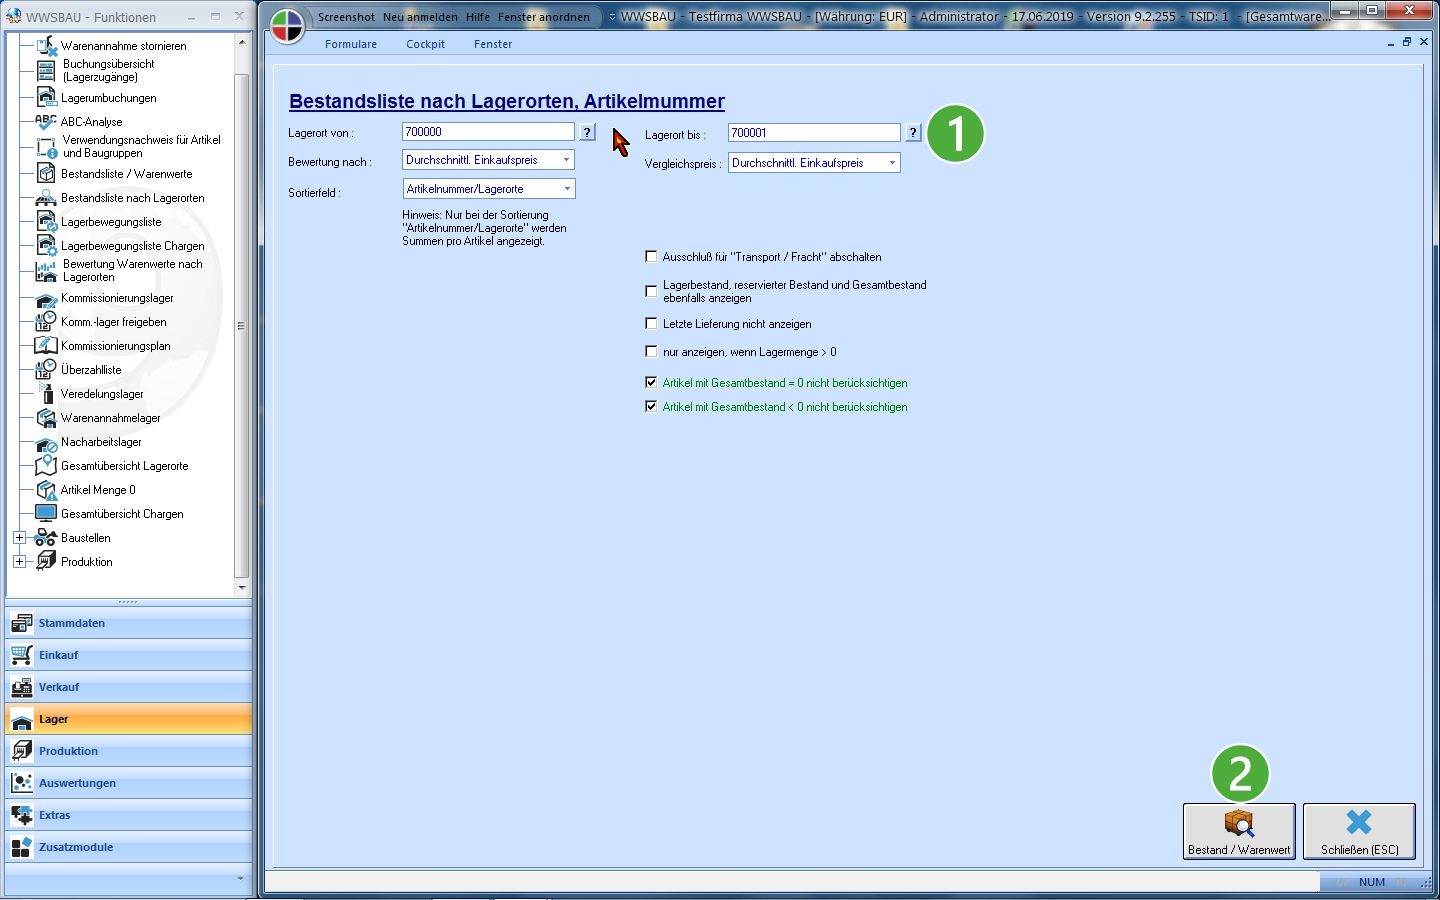Screen dimensions: 1440x900
Task: Click the Verwendungsnachweis für Artikel icon
Action: click(46, 147)
